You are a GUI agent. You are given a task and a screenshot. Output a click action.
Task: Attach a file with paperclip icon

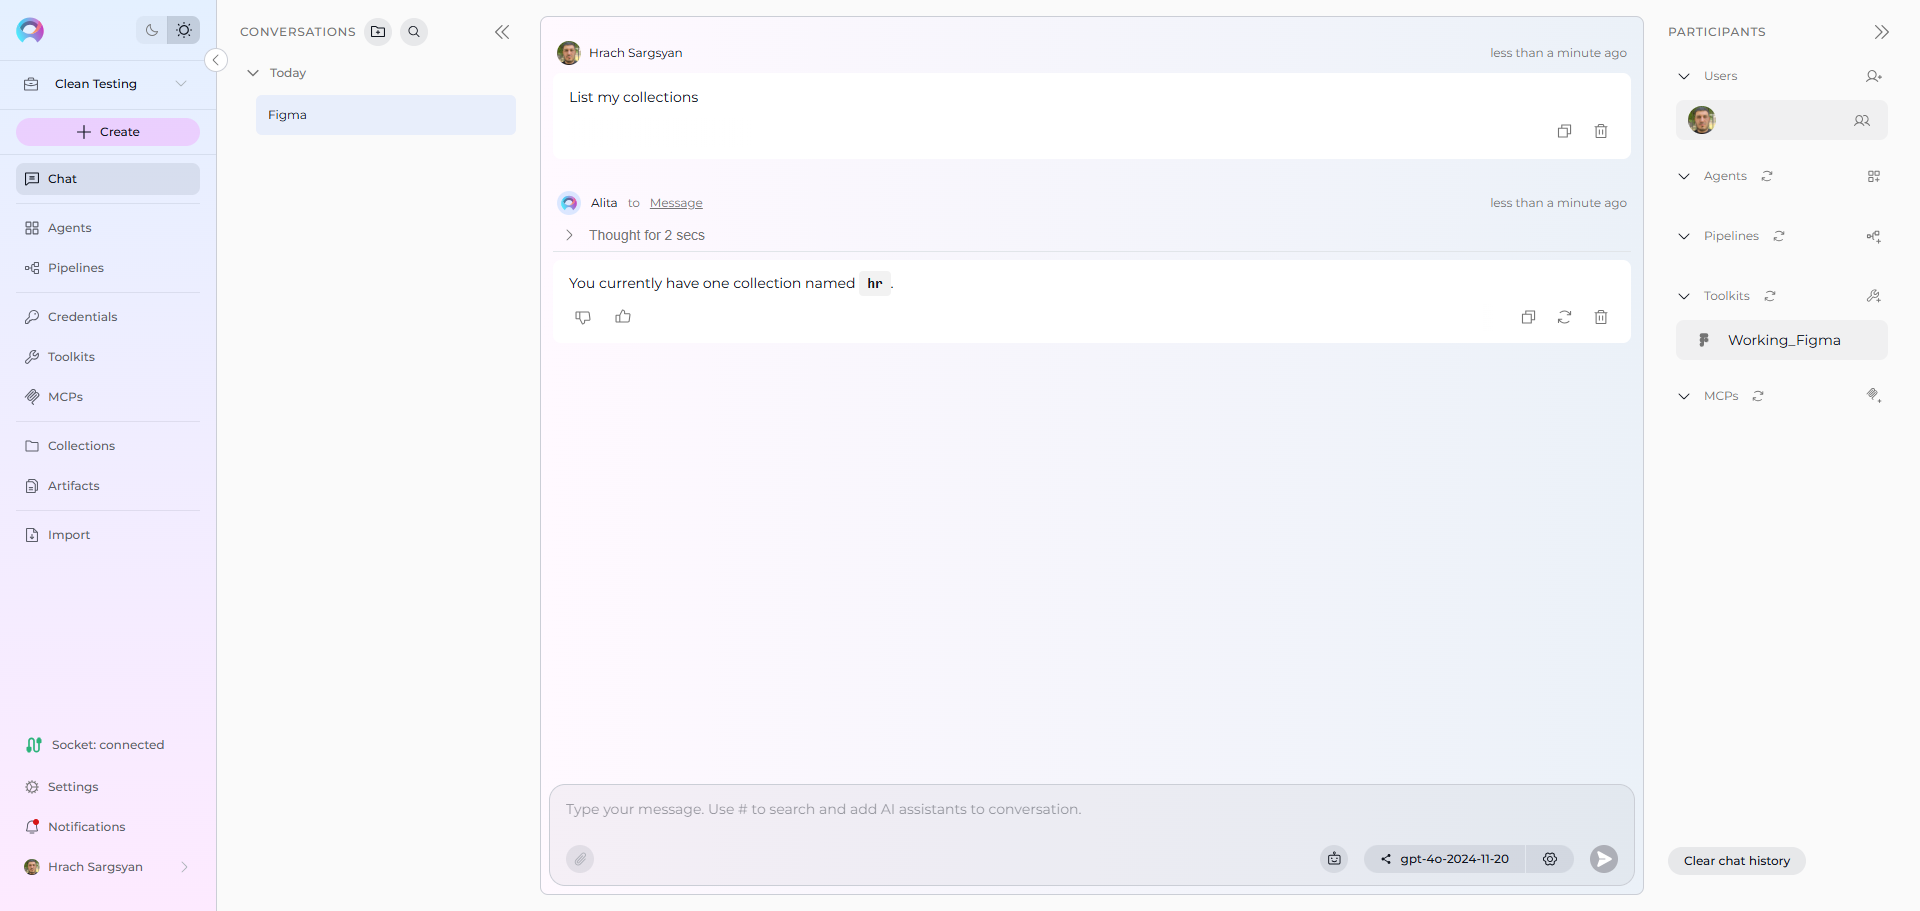click(580, 859)
